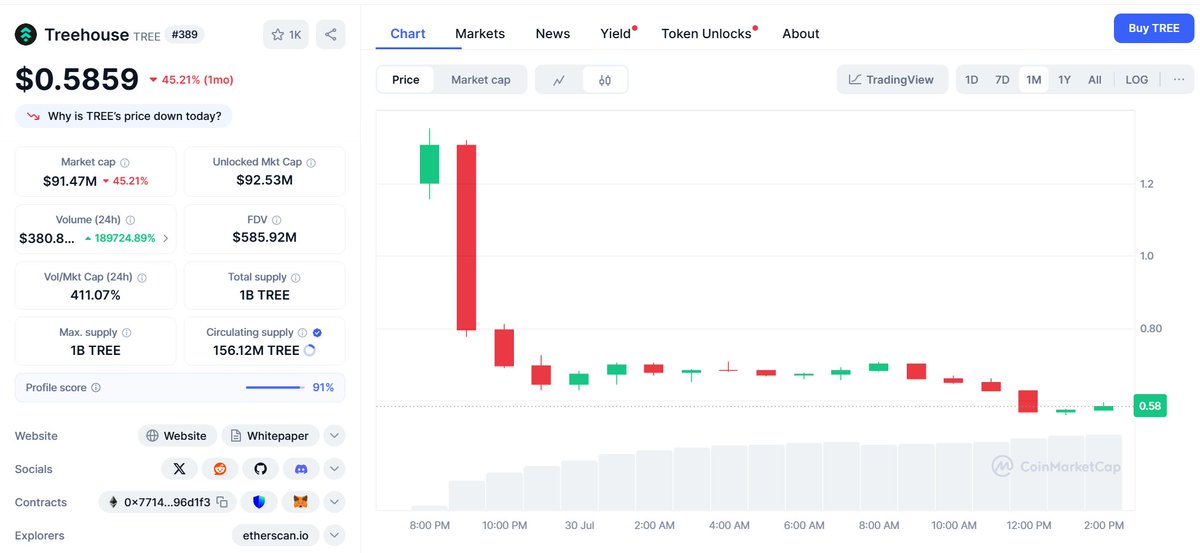Click the 156.12M TREE circulating value

tap(256, 350)
